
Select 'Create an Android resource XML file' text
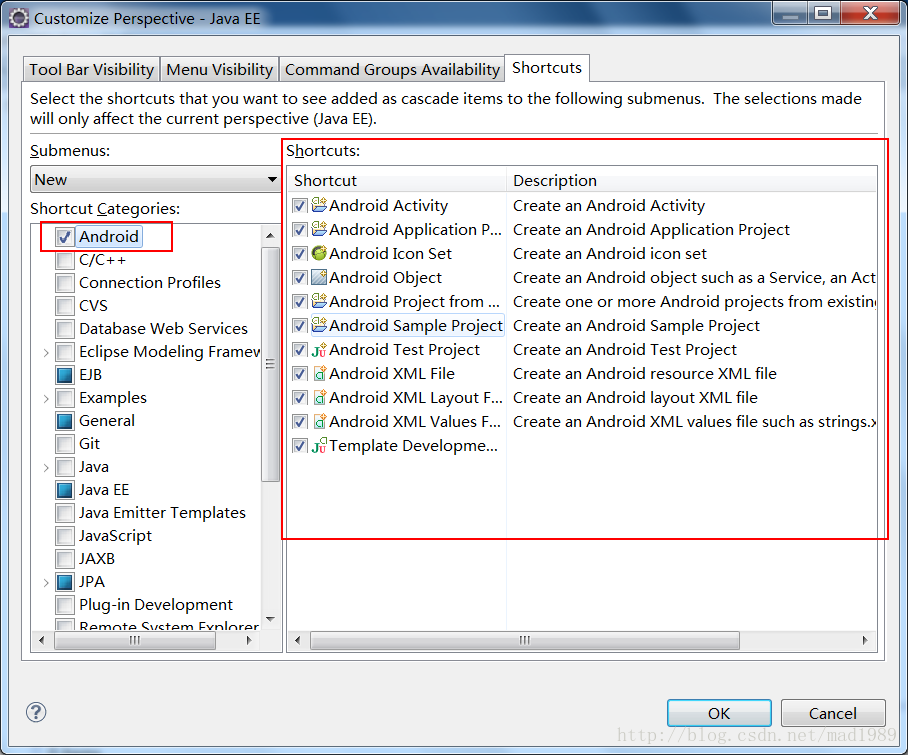click(x=645, y=373)
